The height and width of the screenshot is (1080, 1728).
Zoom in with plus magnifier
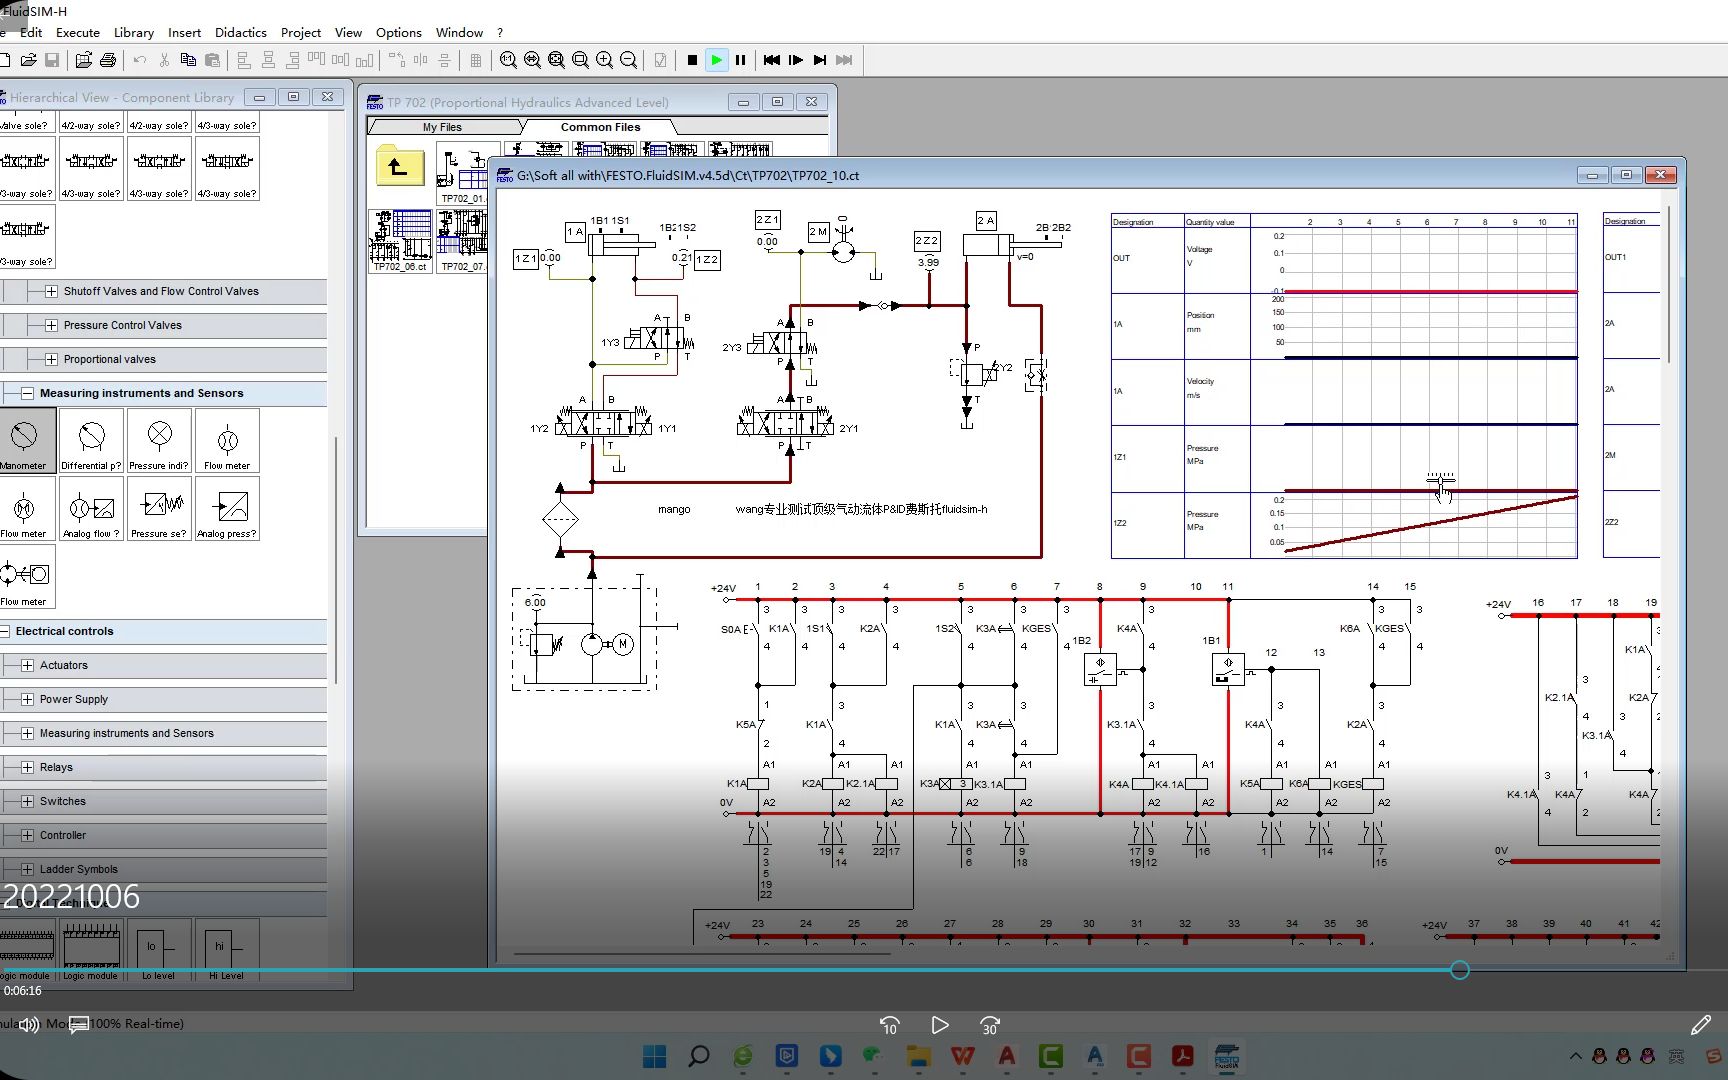tap(605, 60)
